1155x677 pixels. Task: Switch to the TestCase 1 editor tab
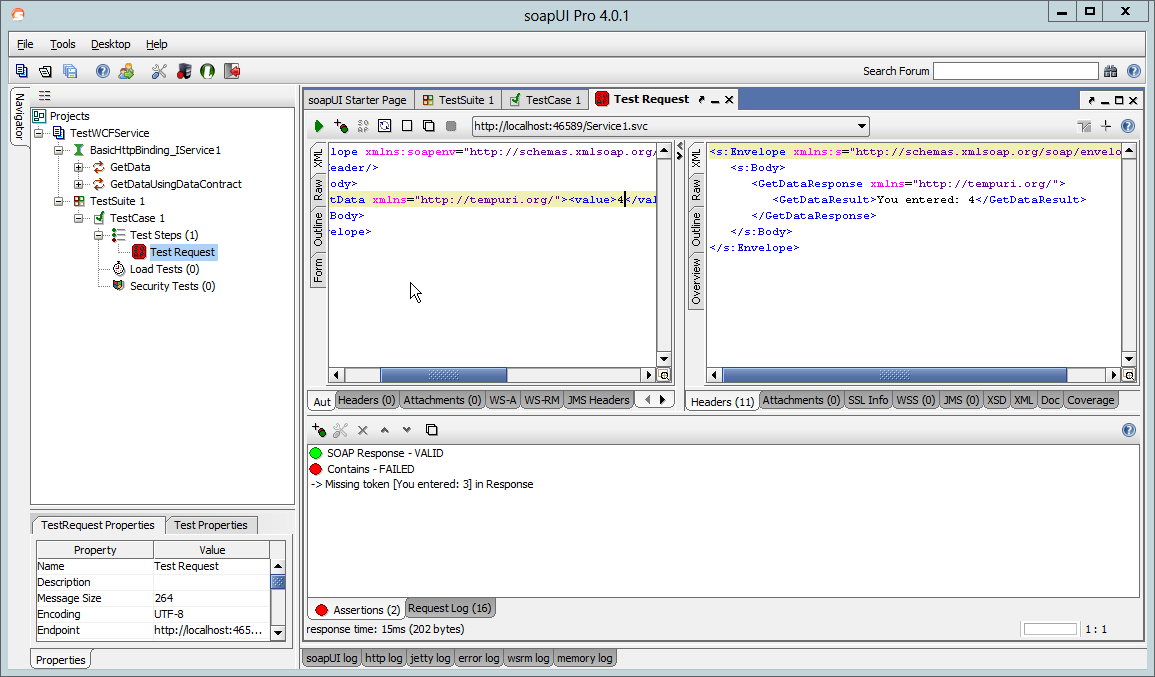[545, 99]
